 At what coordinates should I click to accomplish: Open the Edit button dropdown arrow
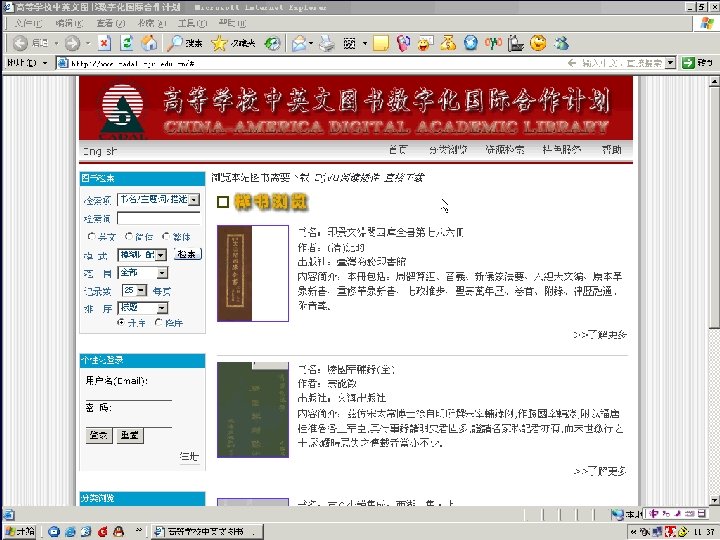click(x=365, y=44)
